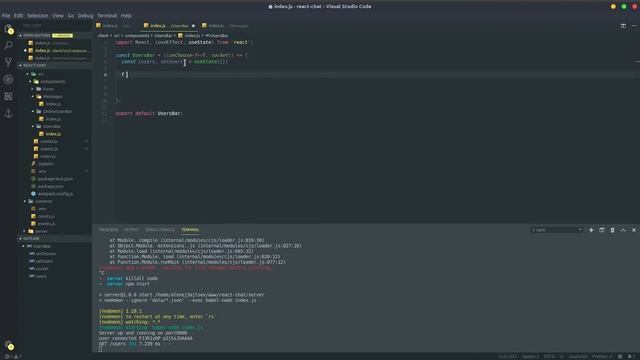The image size is (640, 360).
Task: Open the Search view in activity bar
Action: (x=8, y=45)
